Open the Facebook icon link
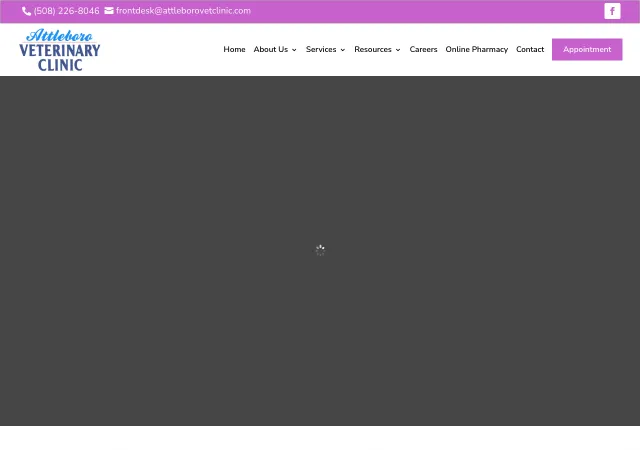The image size is (640, 450). pyautogui.click(x=612, y=11)
